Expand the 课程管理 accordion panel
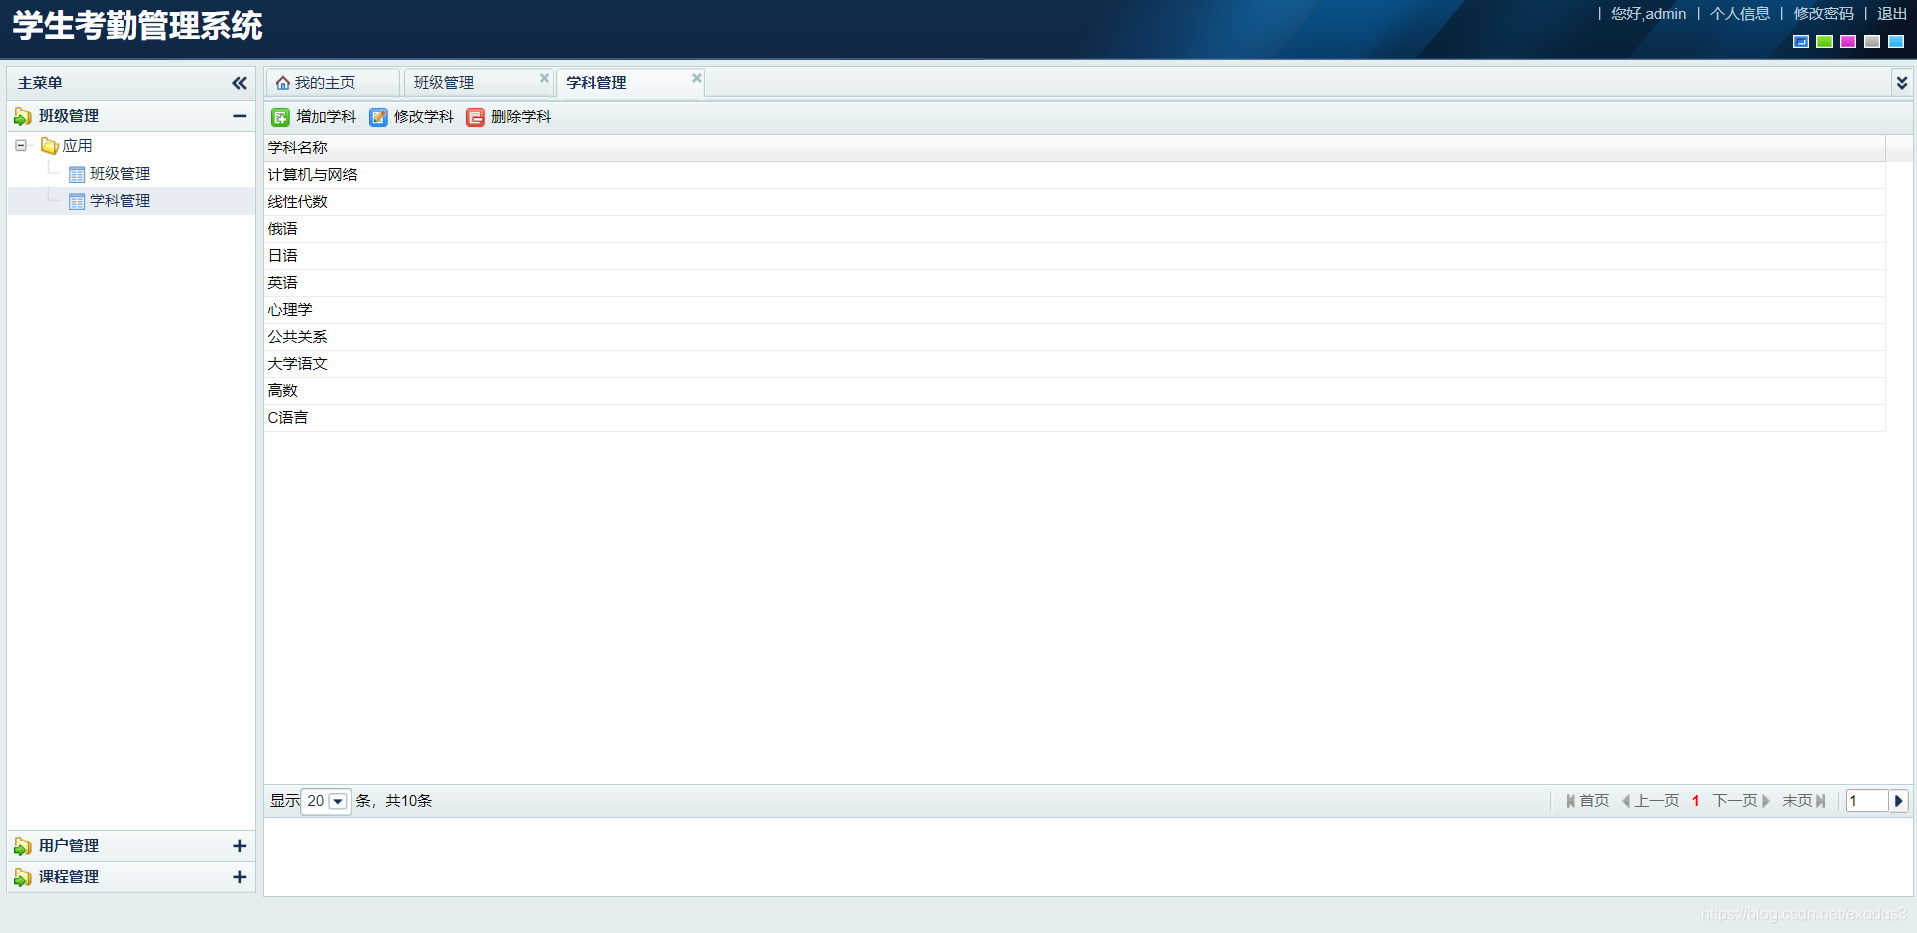The image size is (1917, 933). pos(240,877)
